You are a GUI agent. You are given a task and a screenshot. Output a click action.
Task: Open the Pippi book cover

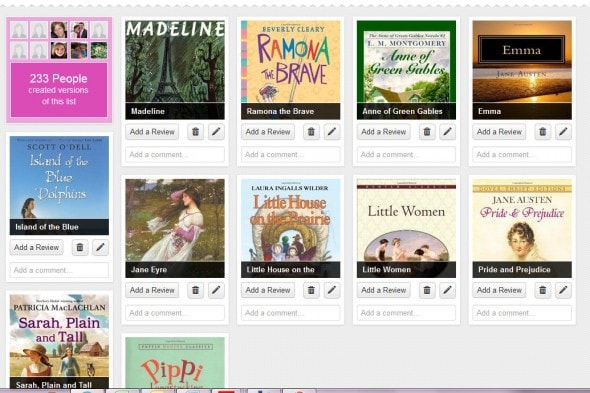pos(175,363)
